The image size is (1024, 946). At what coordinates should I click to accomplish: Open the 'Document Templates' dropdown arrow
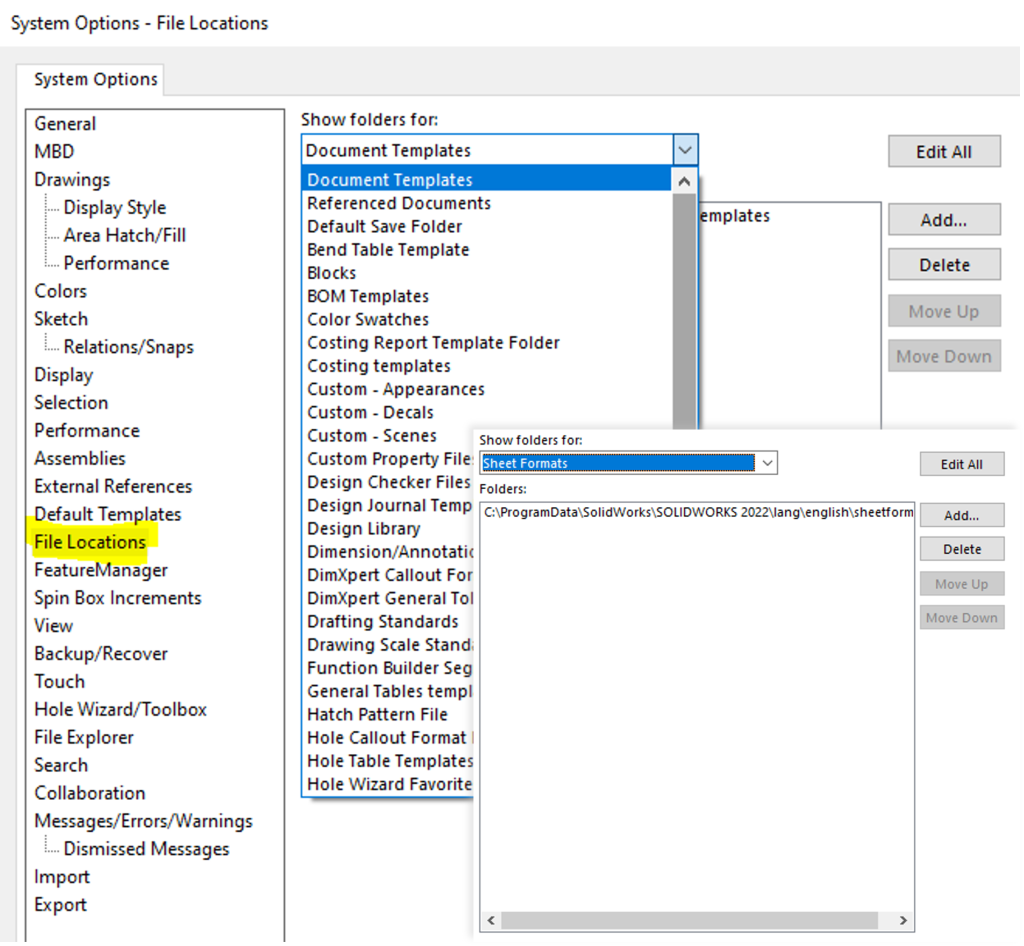(x=685, y=151)
